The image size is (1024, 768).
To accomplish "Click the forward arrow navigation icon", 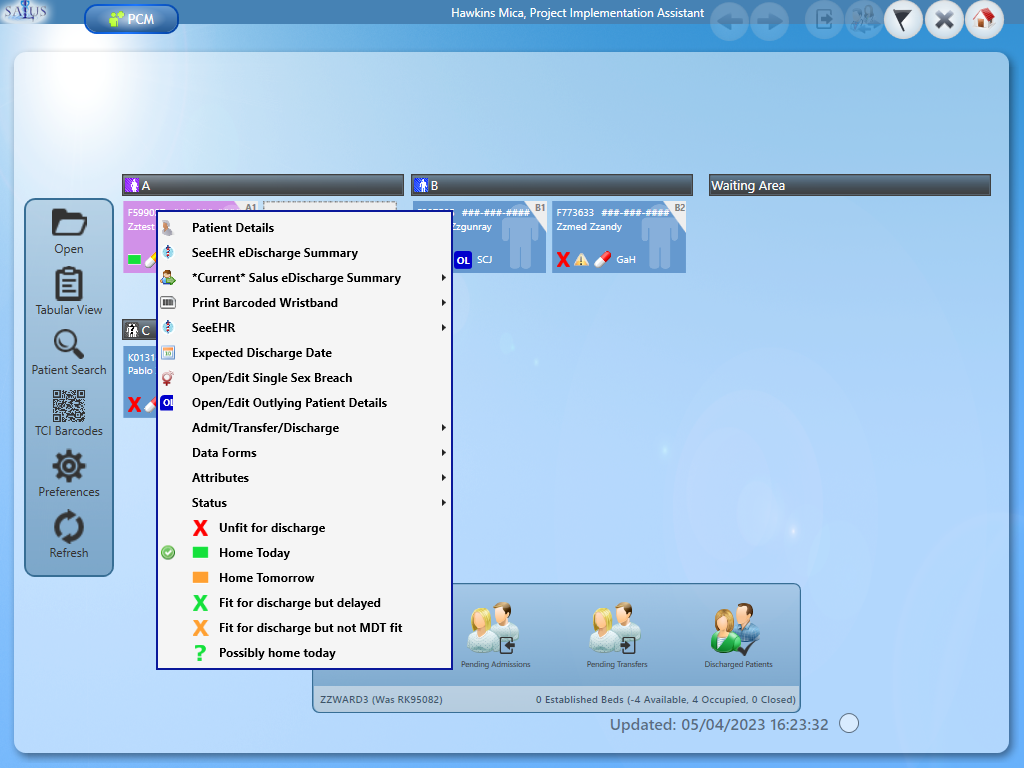I will pyautogui.click(x=769, y=22).
